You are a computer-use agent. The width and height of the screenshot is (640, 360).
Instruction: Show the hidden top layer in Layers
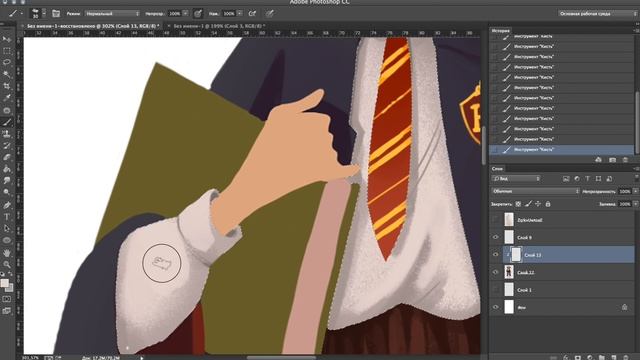(x=496, y=220)
